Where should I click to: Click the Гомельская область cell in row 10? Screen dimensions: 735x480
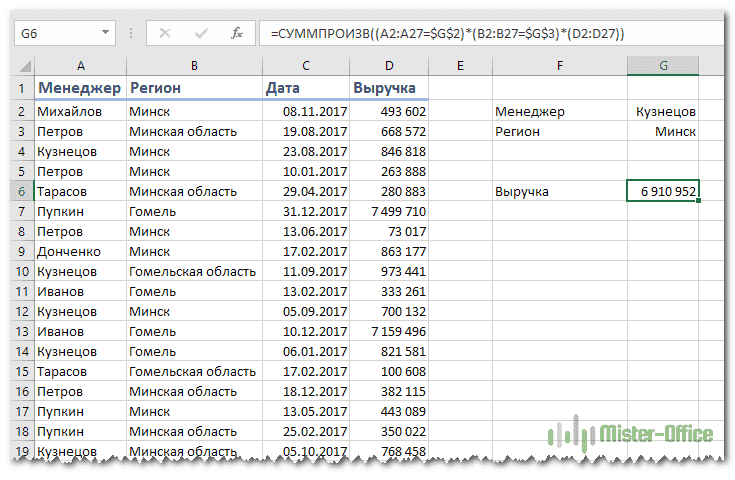click(x=193, y=271)
